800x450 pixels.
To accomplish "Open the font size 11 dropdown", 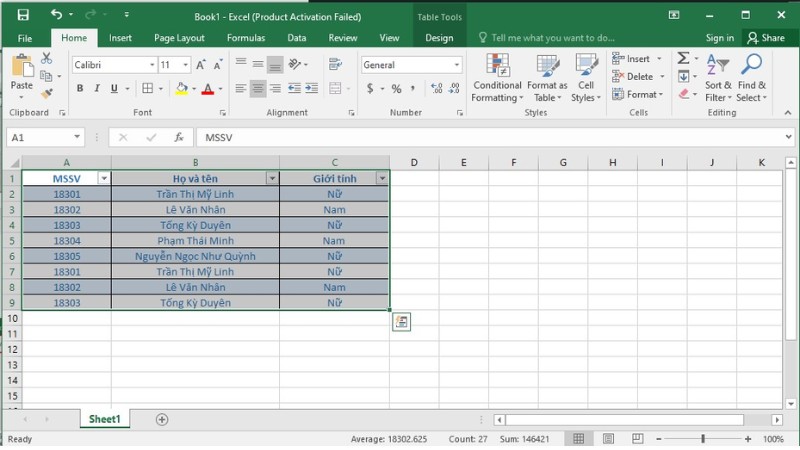I will 185,65.
